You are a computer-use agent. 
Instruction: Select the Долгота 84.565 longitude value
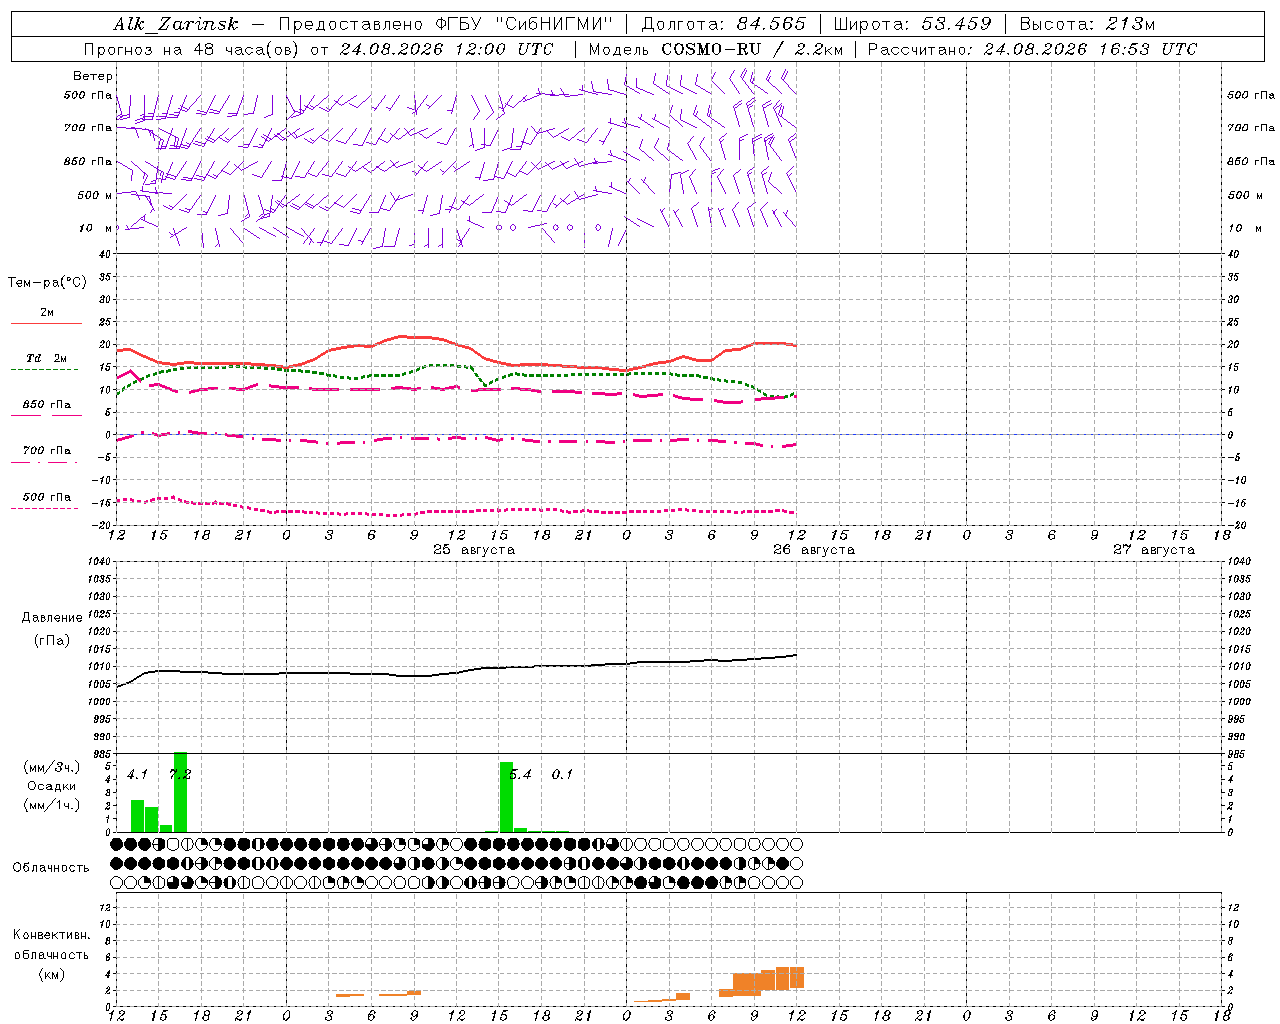[723, 24]
